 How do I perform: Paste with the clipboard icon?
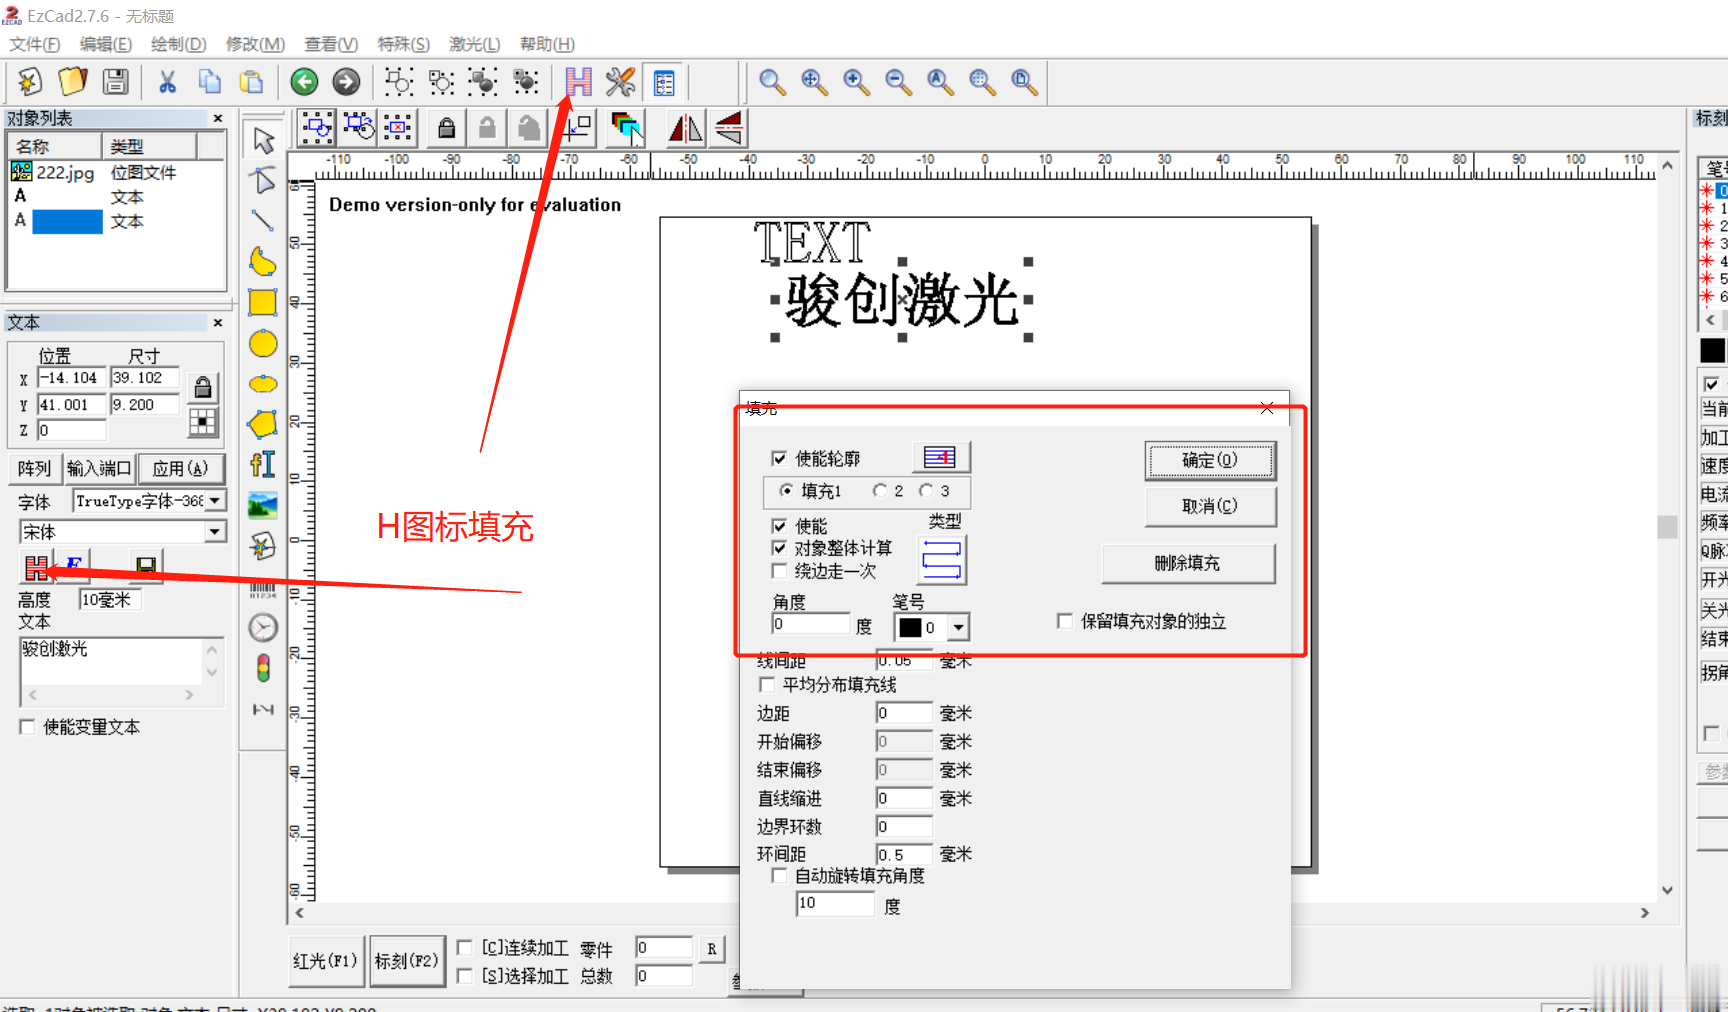[252, 81]
